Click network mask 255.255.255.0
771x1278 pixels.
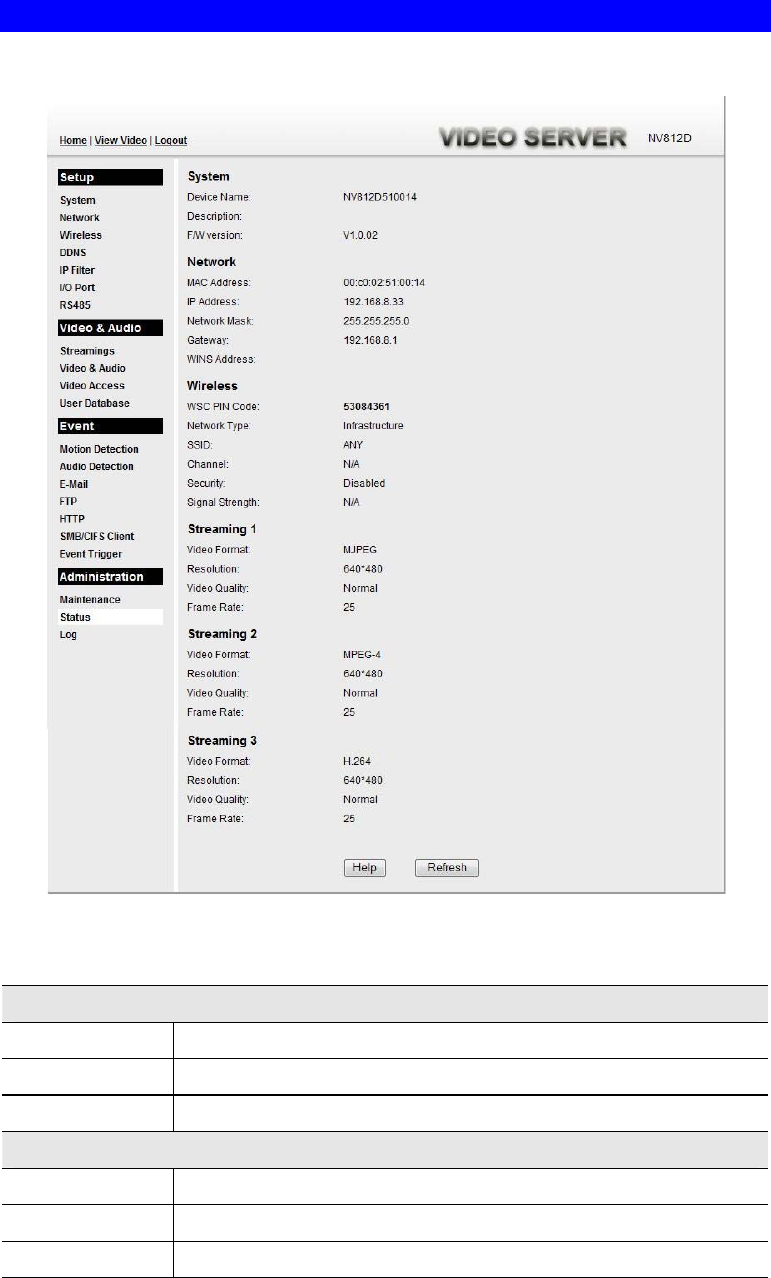[x=376, y=321]
